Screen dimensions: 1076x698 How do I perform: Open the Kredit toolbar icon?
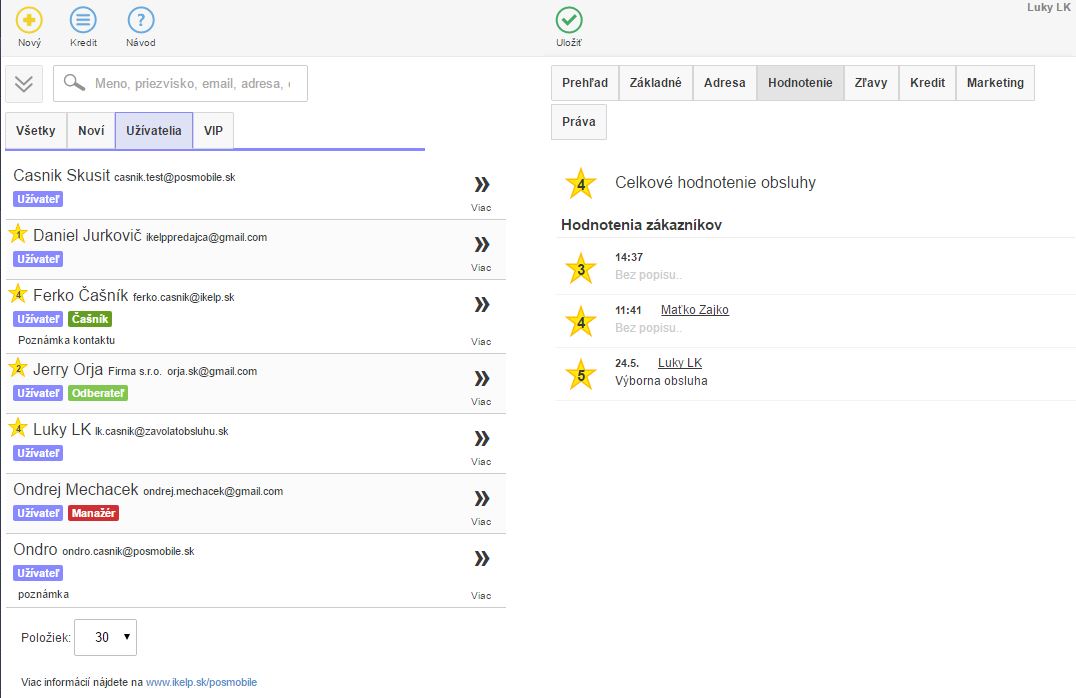coord(84,20)
